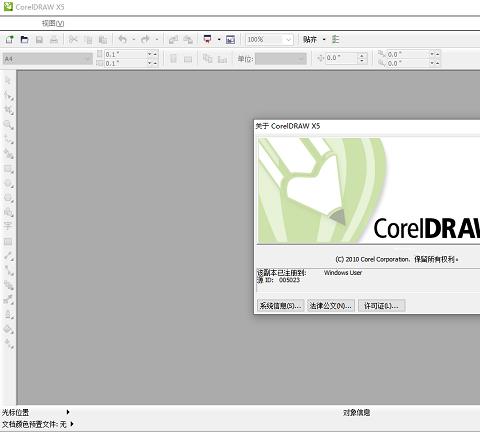Click the Export icon
The width and height of the screenshot is (480, 432).
(188, 40)
